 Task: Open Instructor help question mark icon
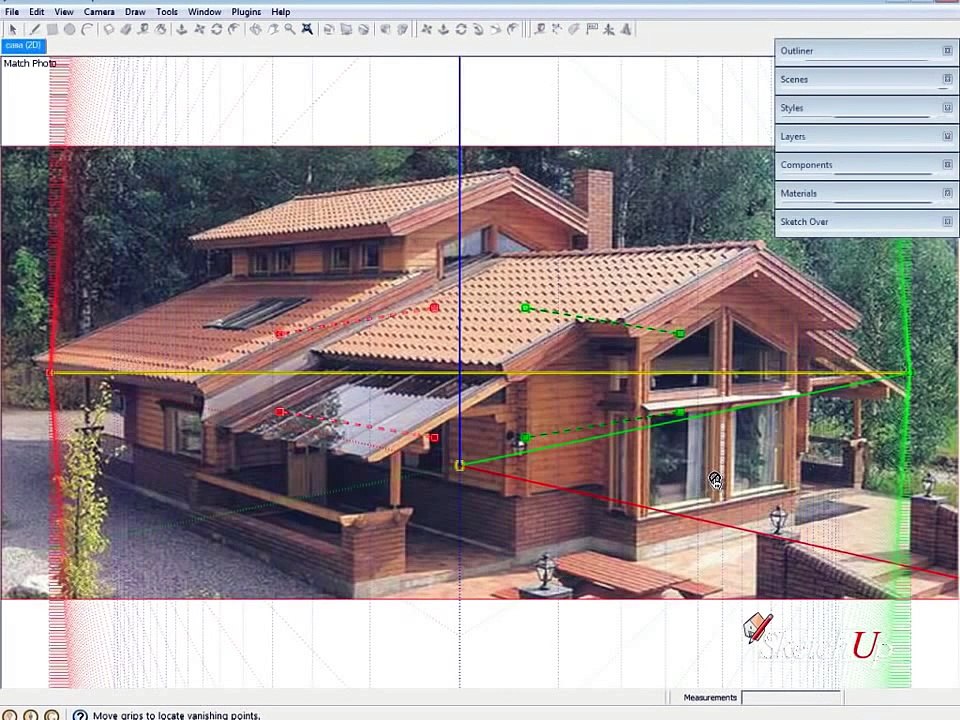pyautogui.click(x=80, y=714)
